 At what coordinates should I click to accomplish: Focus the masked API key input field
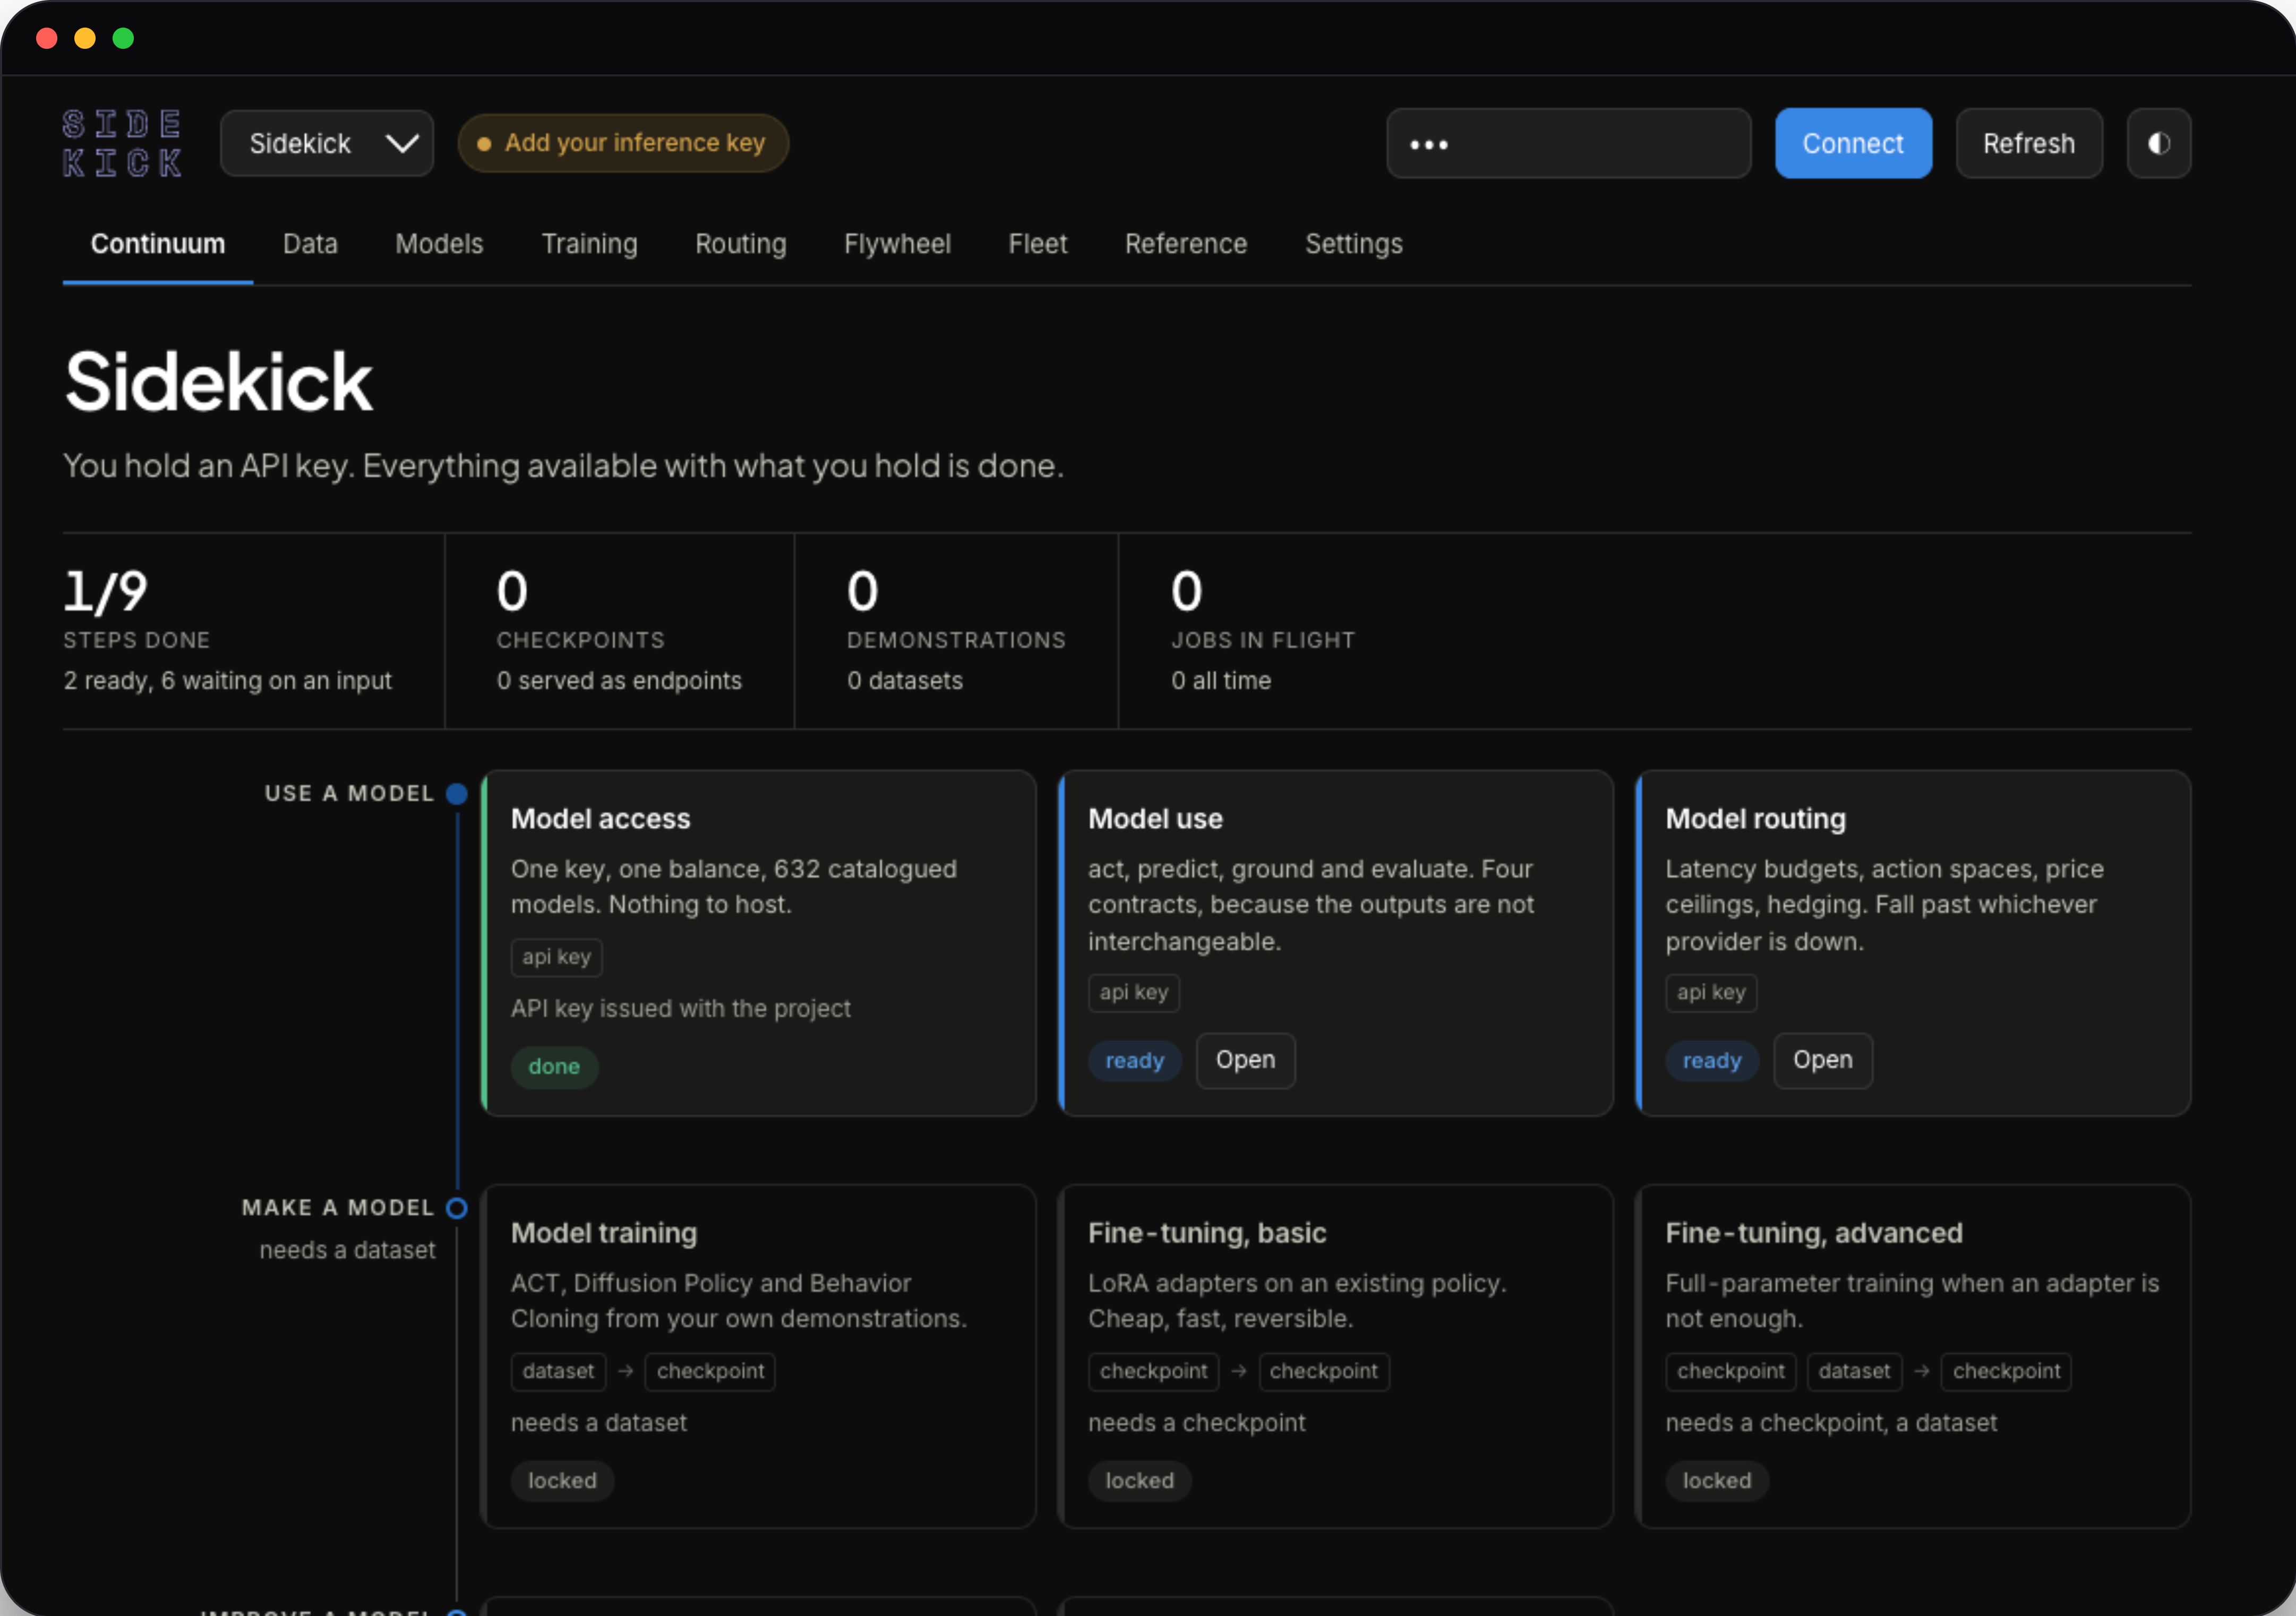(x=1568, y=143)
